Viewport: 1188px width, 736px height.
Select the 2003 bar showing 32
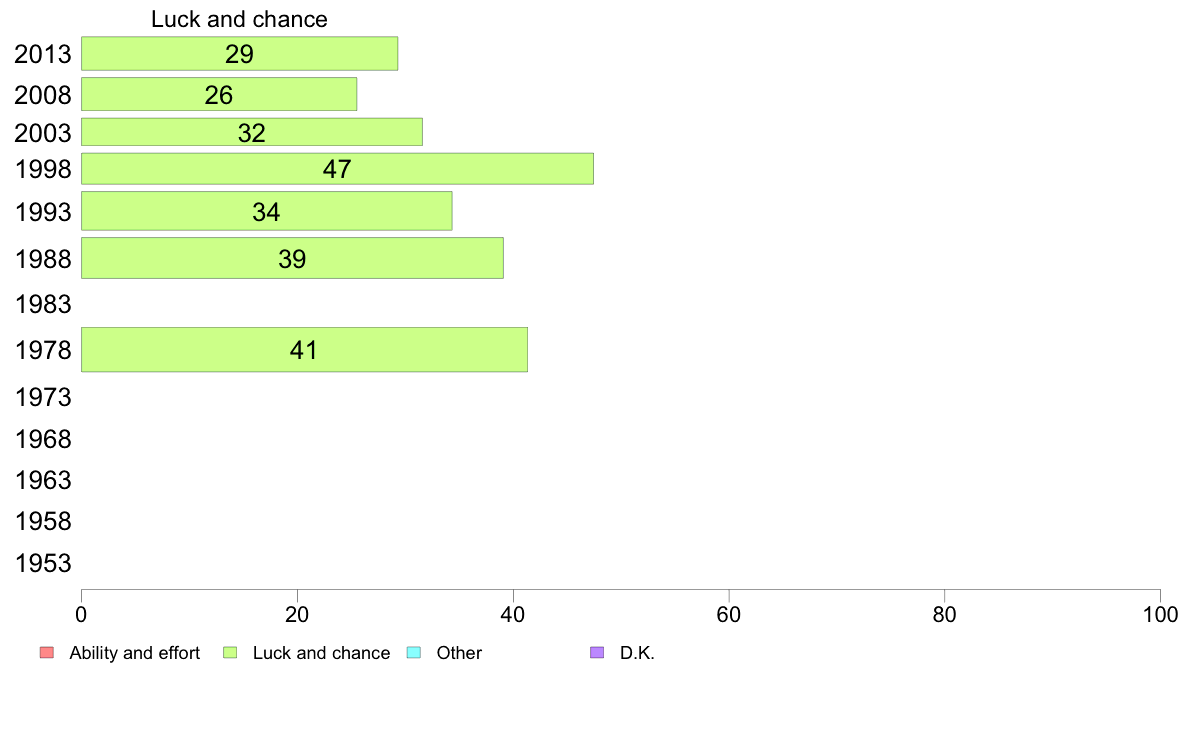coord(252,132)
